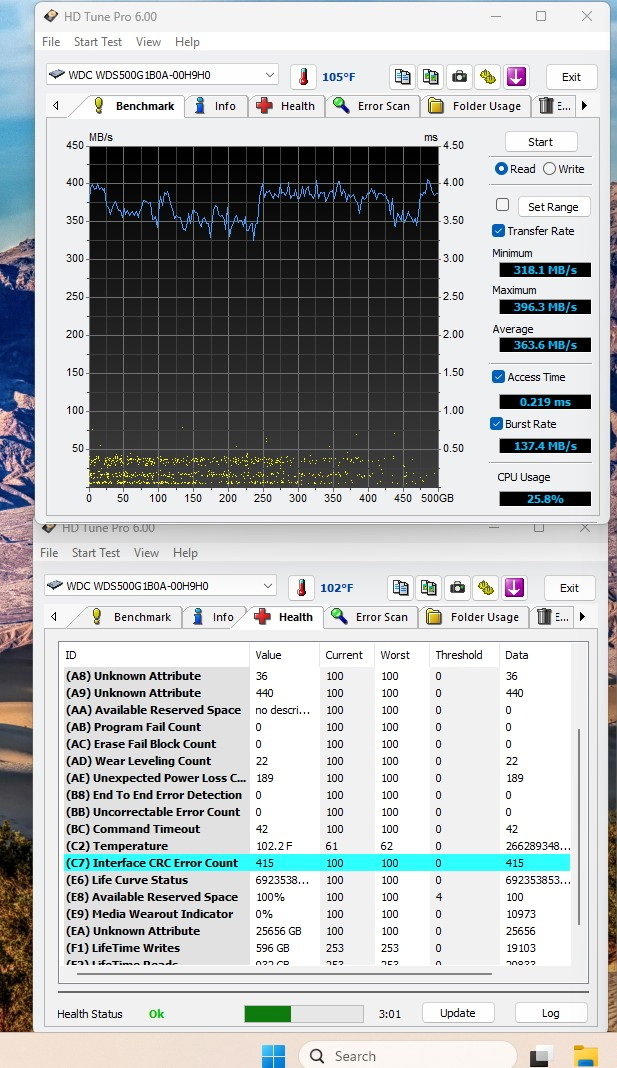The height and width of the screenshot is (1068, 617).
Task: Click screenshot camera icon in Benchmark window
Action: pos(459,77)
